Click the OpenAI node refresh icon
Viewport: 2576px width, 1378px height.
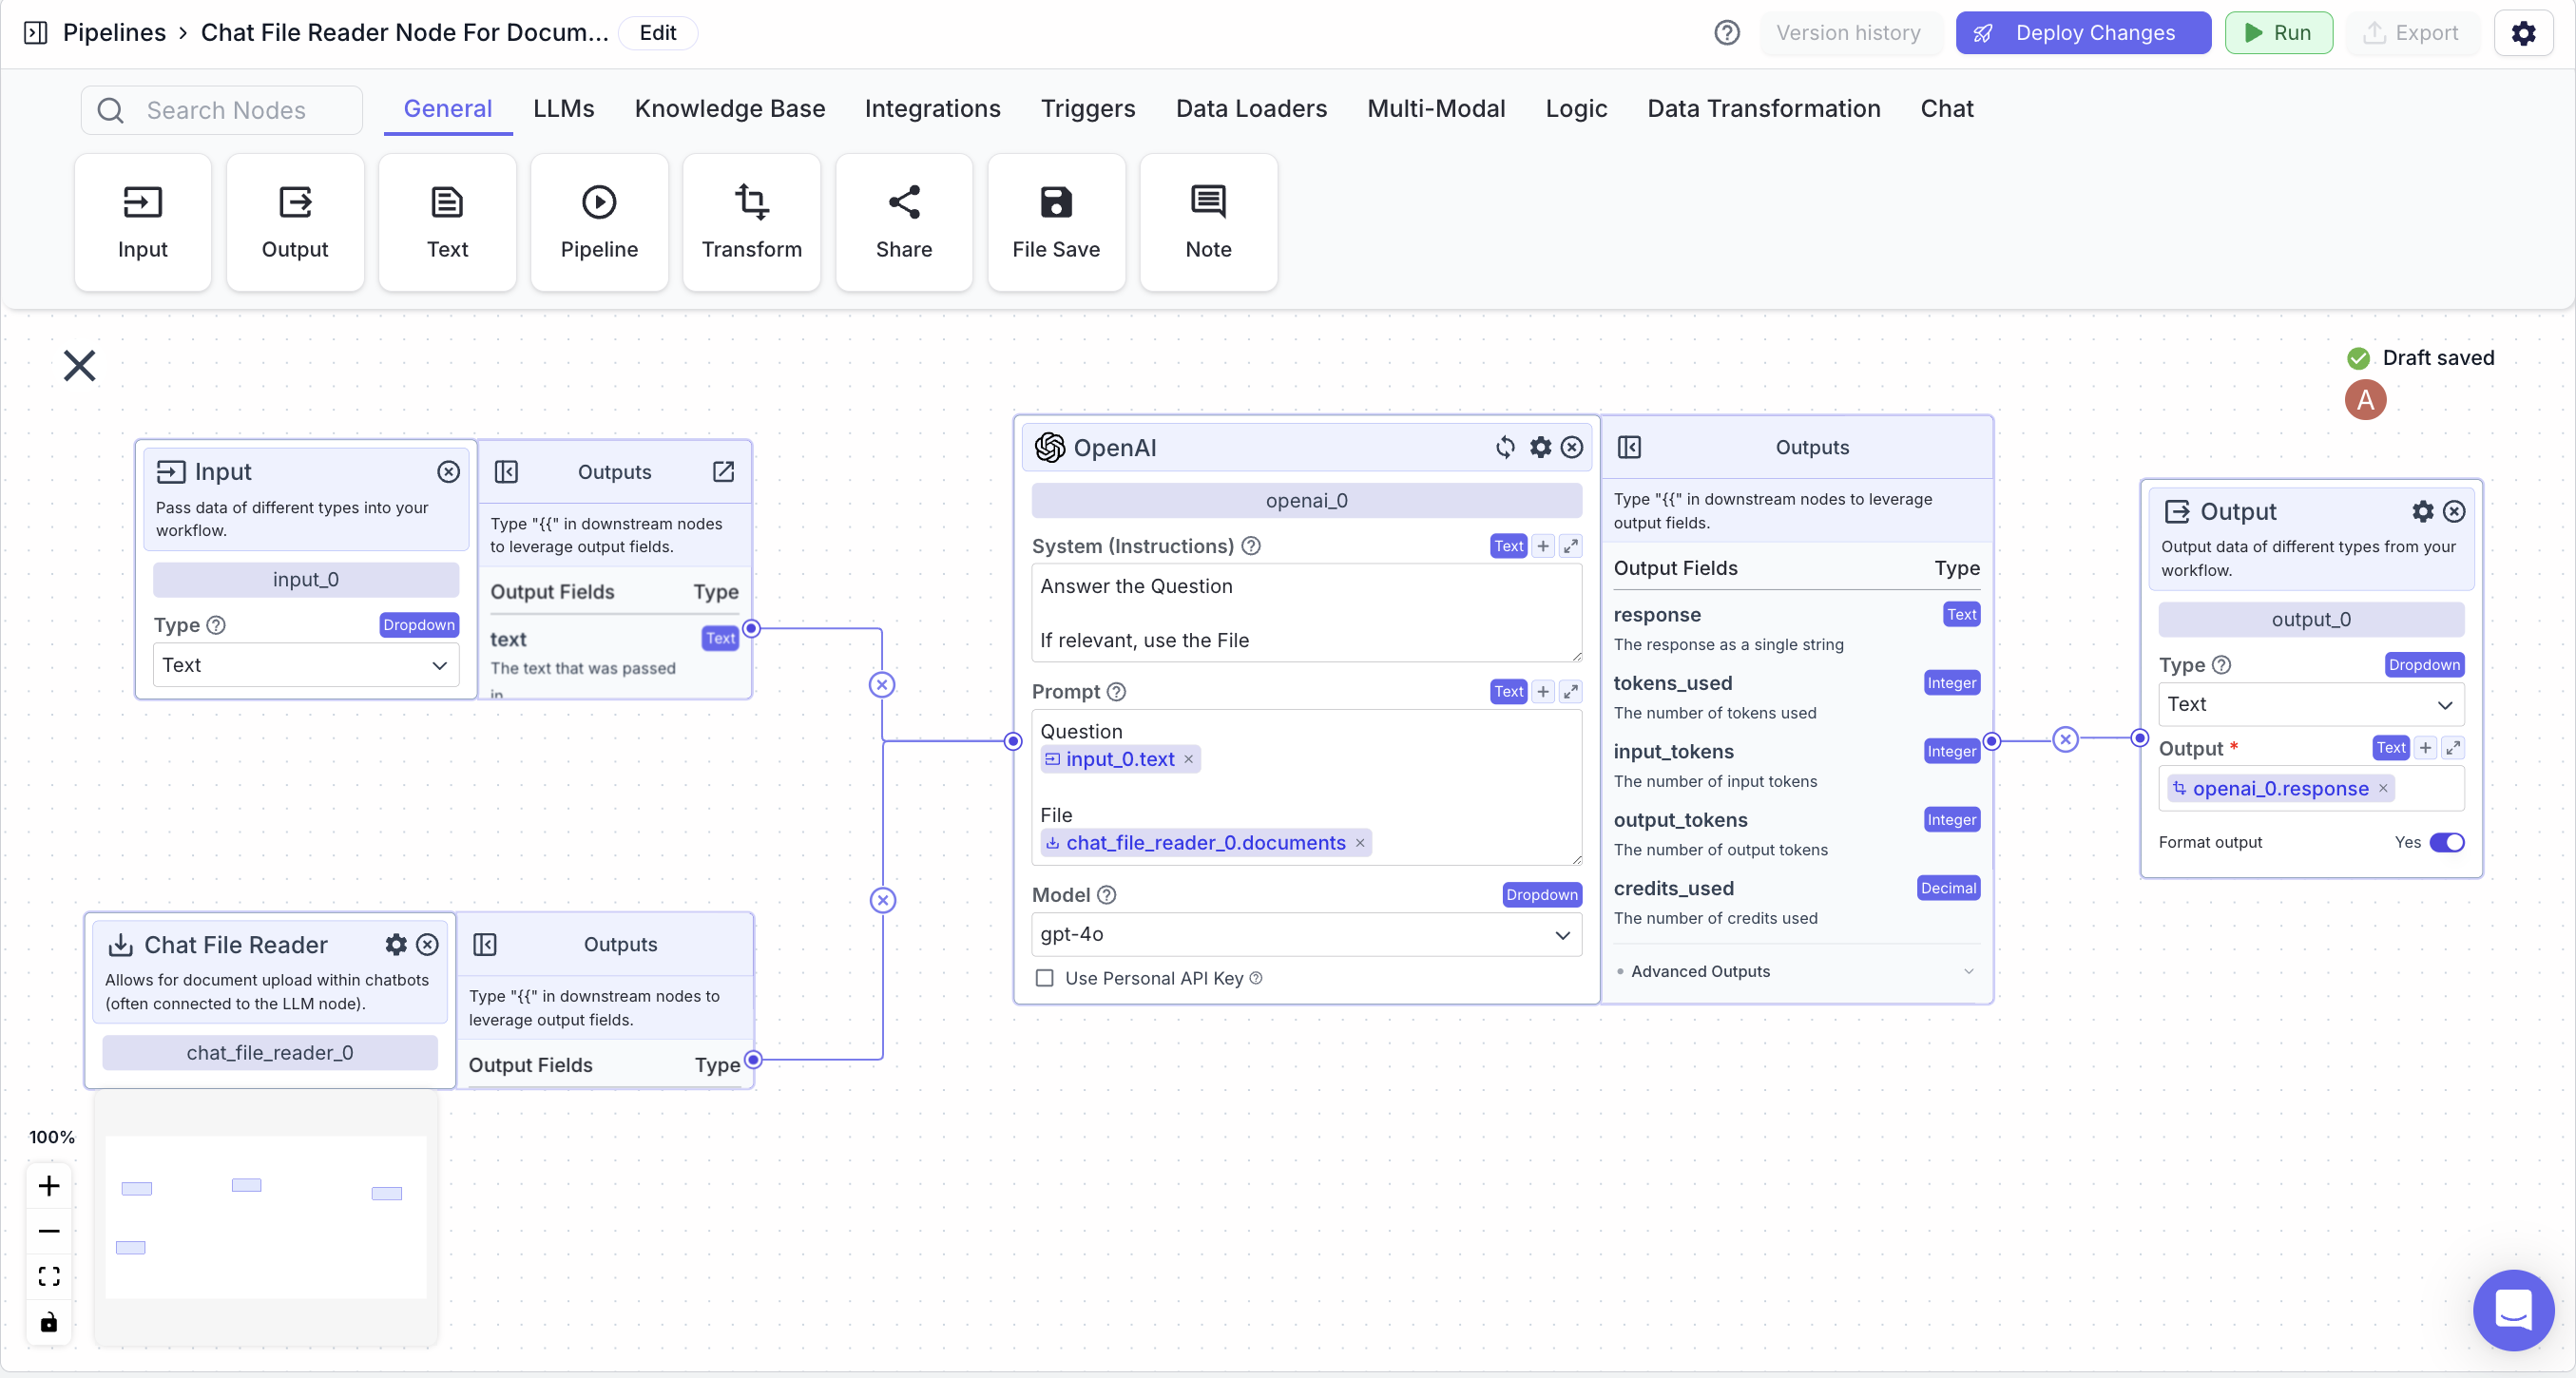[1504, 447]
